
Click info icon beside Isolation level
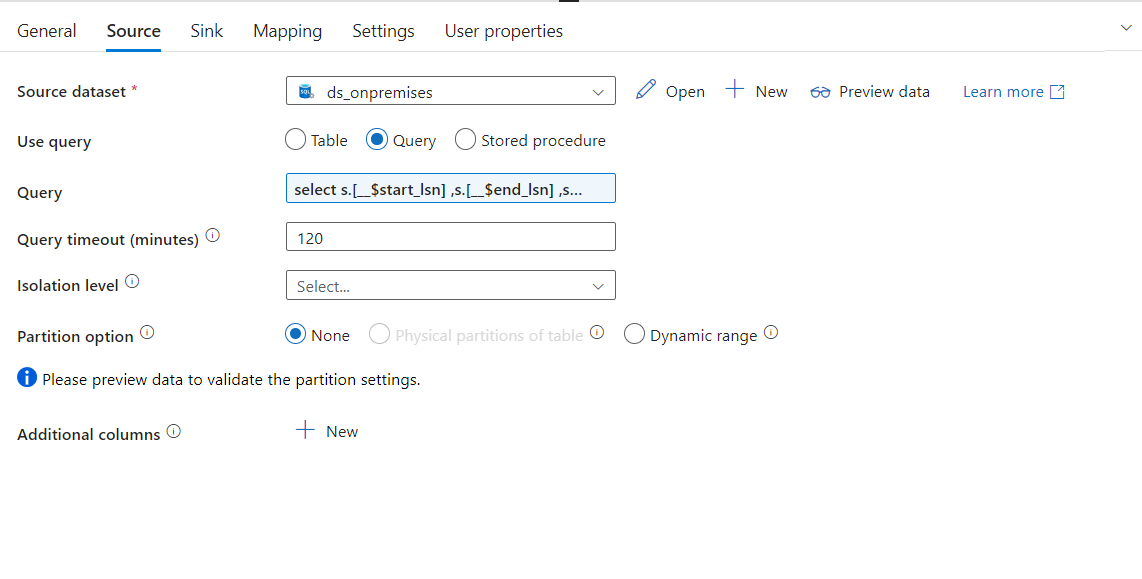pos(132,283)
